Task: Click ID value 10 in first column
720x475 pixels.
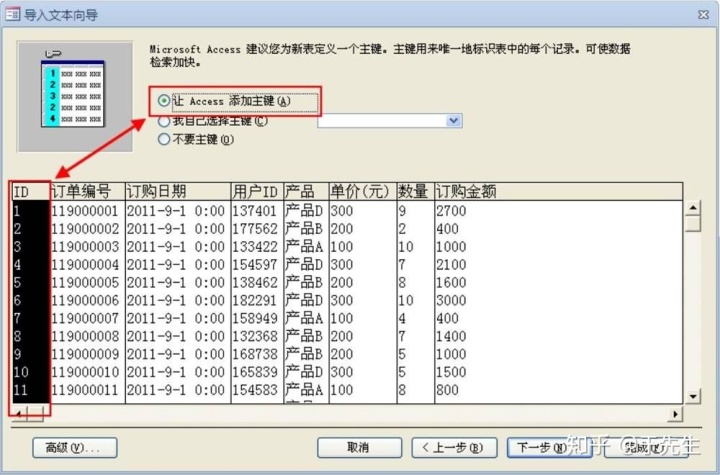Action: (x=21, y=372)
